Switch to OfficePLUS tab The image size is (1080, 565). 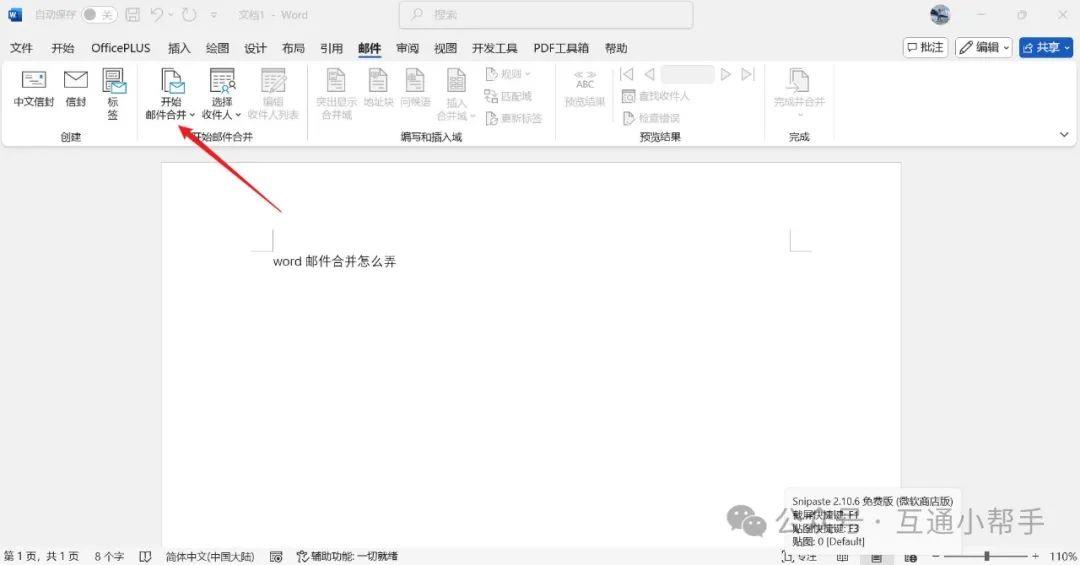point(121,48)
